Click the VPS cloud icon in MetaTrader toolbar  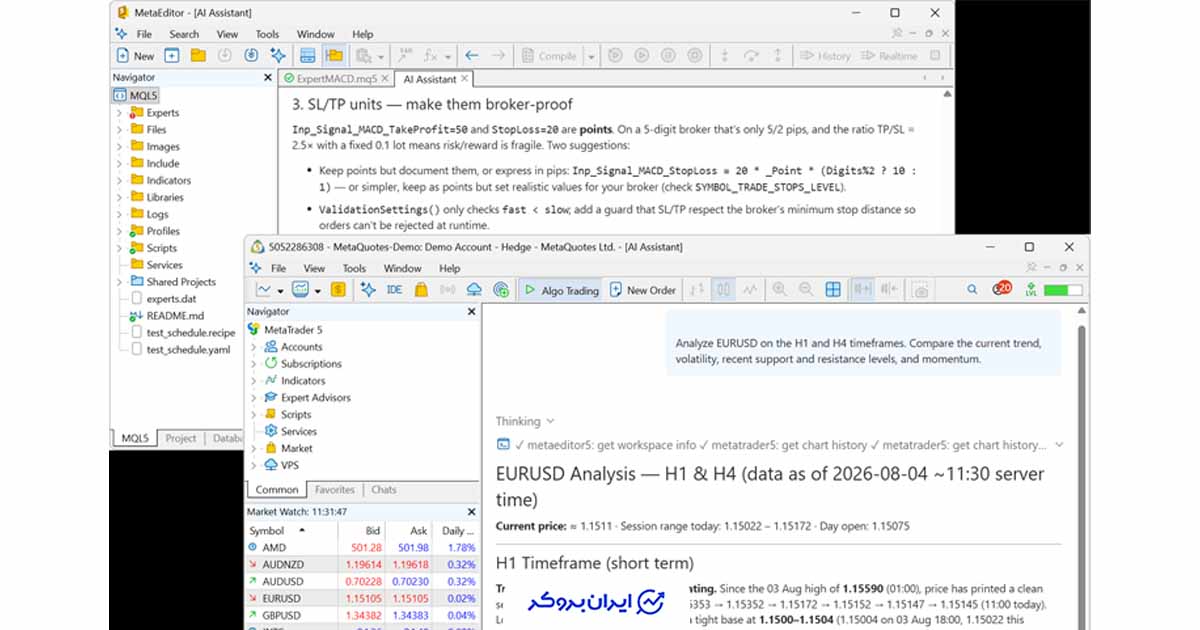[474, 290]
